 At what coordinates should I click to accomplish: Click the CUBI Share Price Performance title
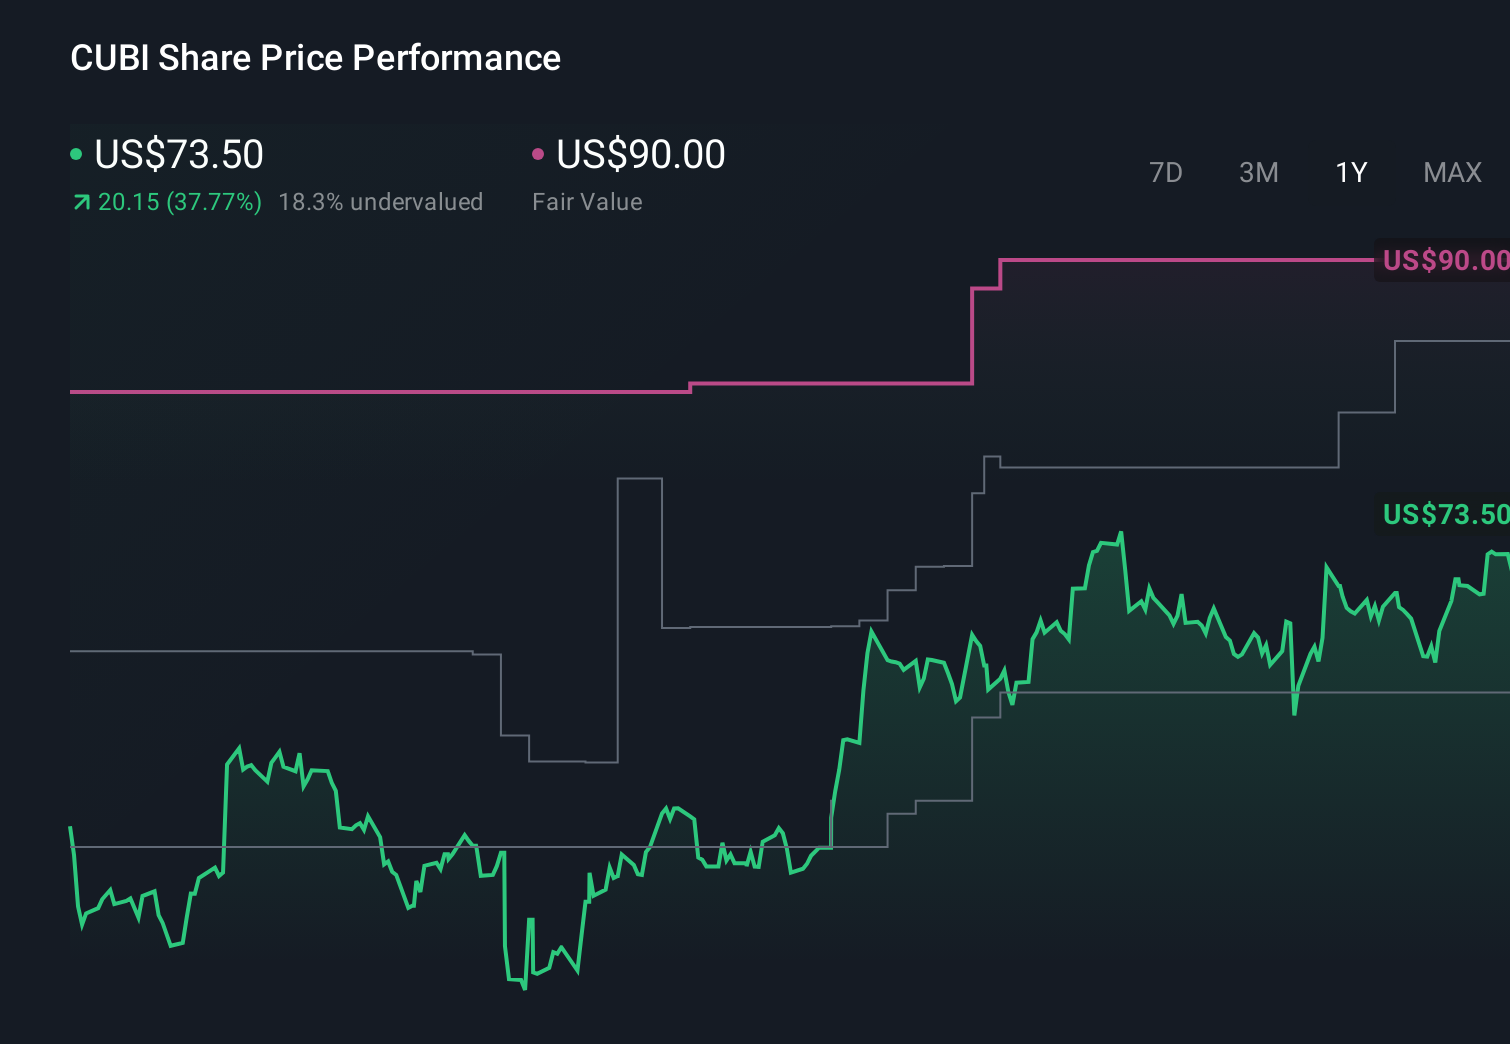[x=314, y=58]
